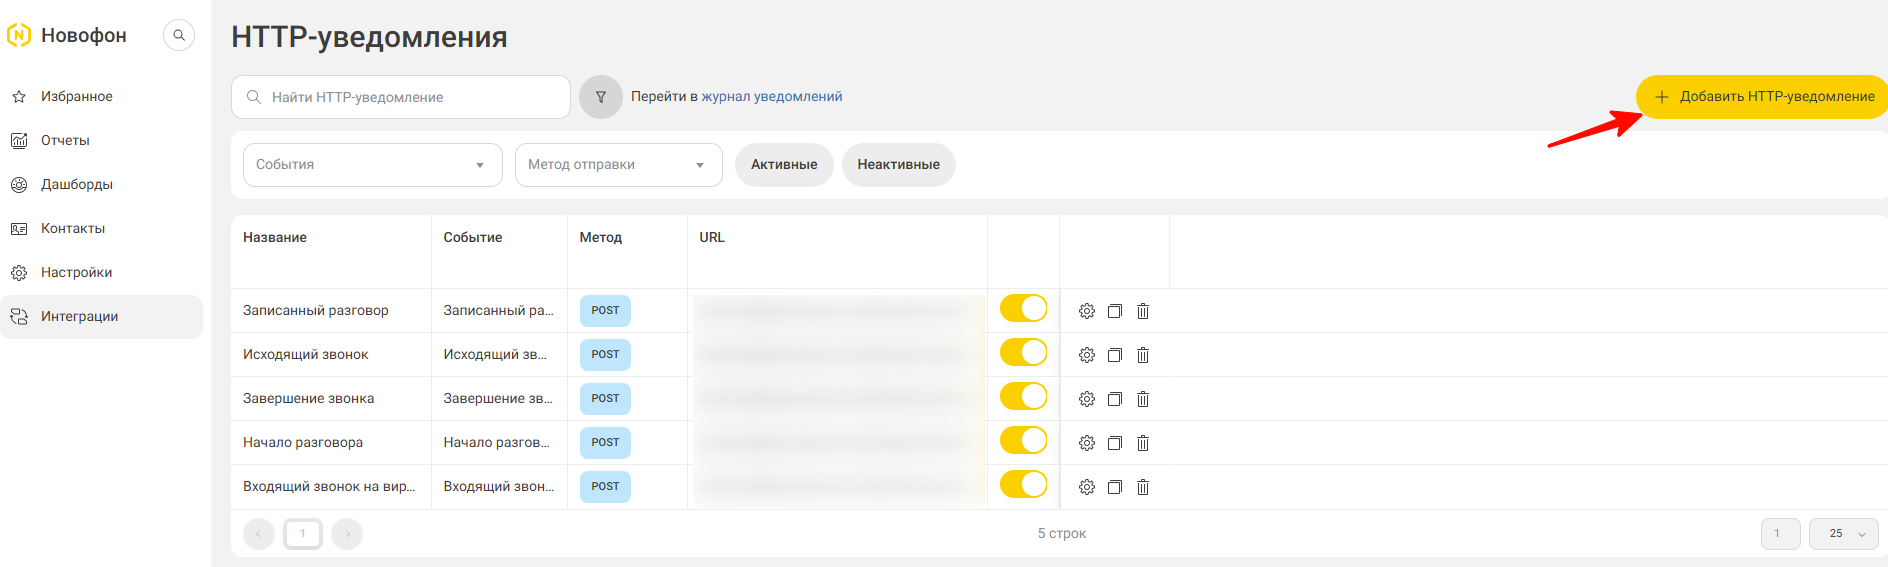The width and height of the screenshot is (1888, 567).
Task: Follow the журнал уведомлений link
Action: point(772,97)
